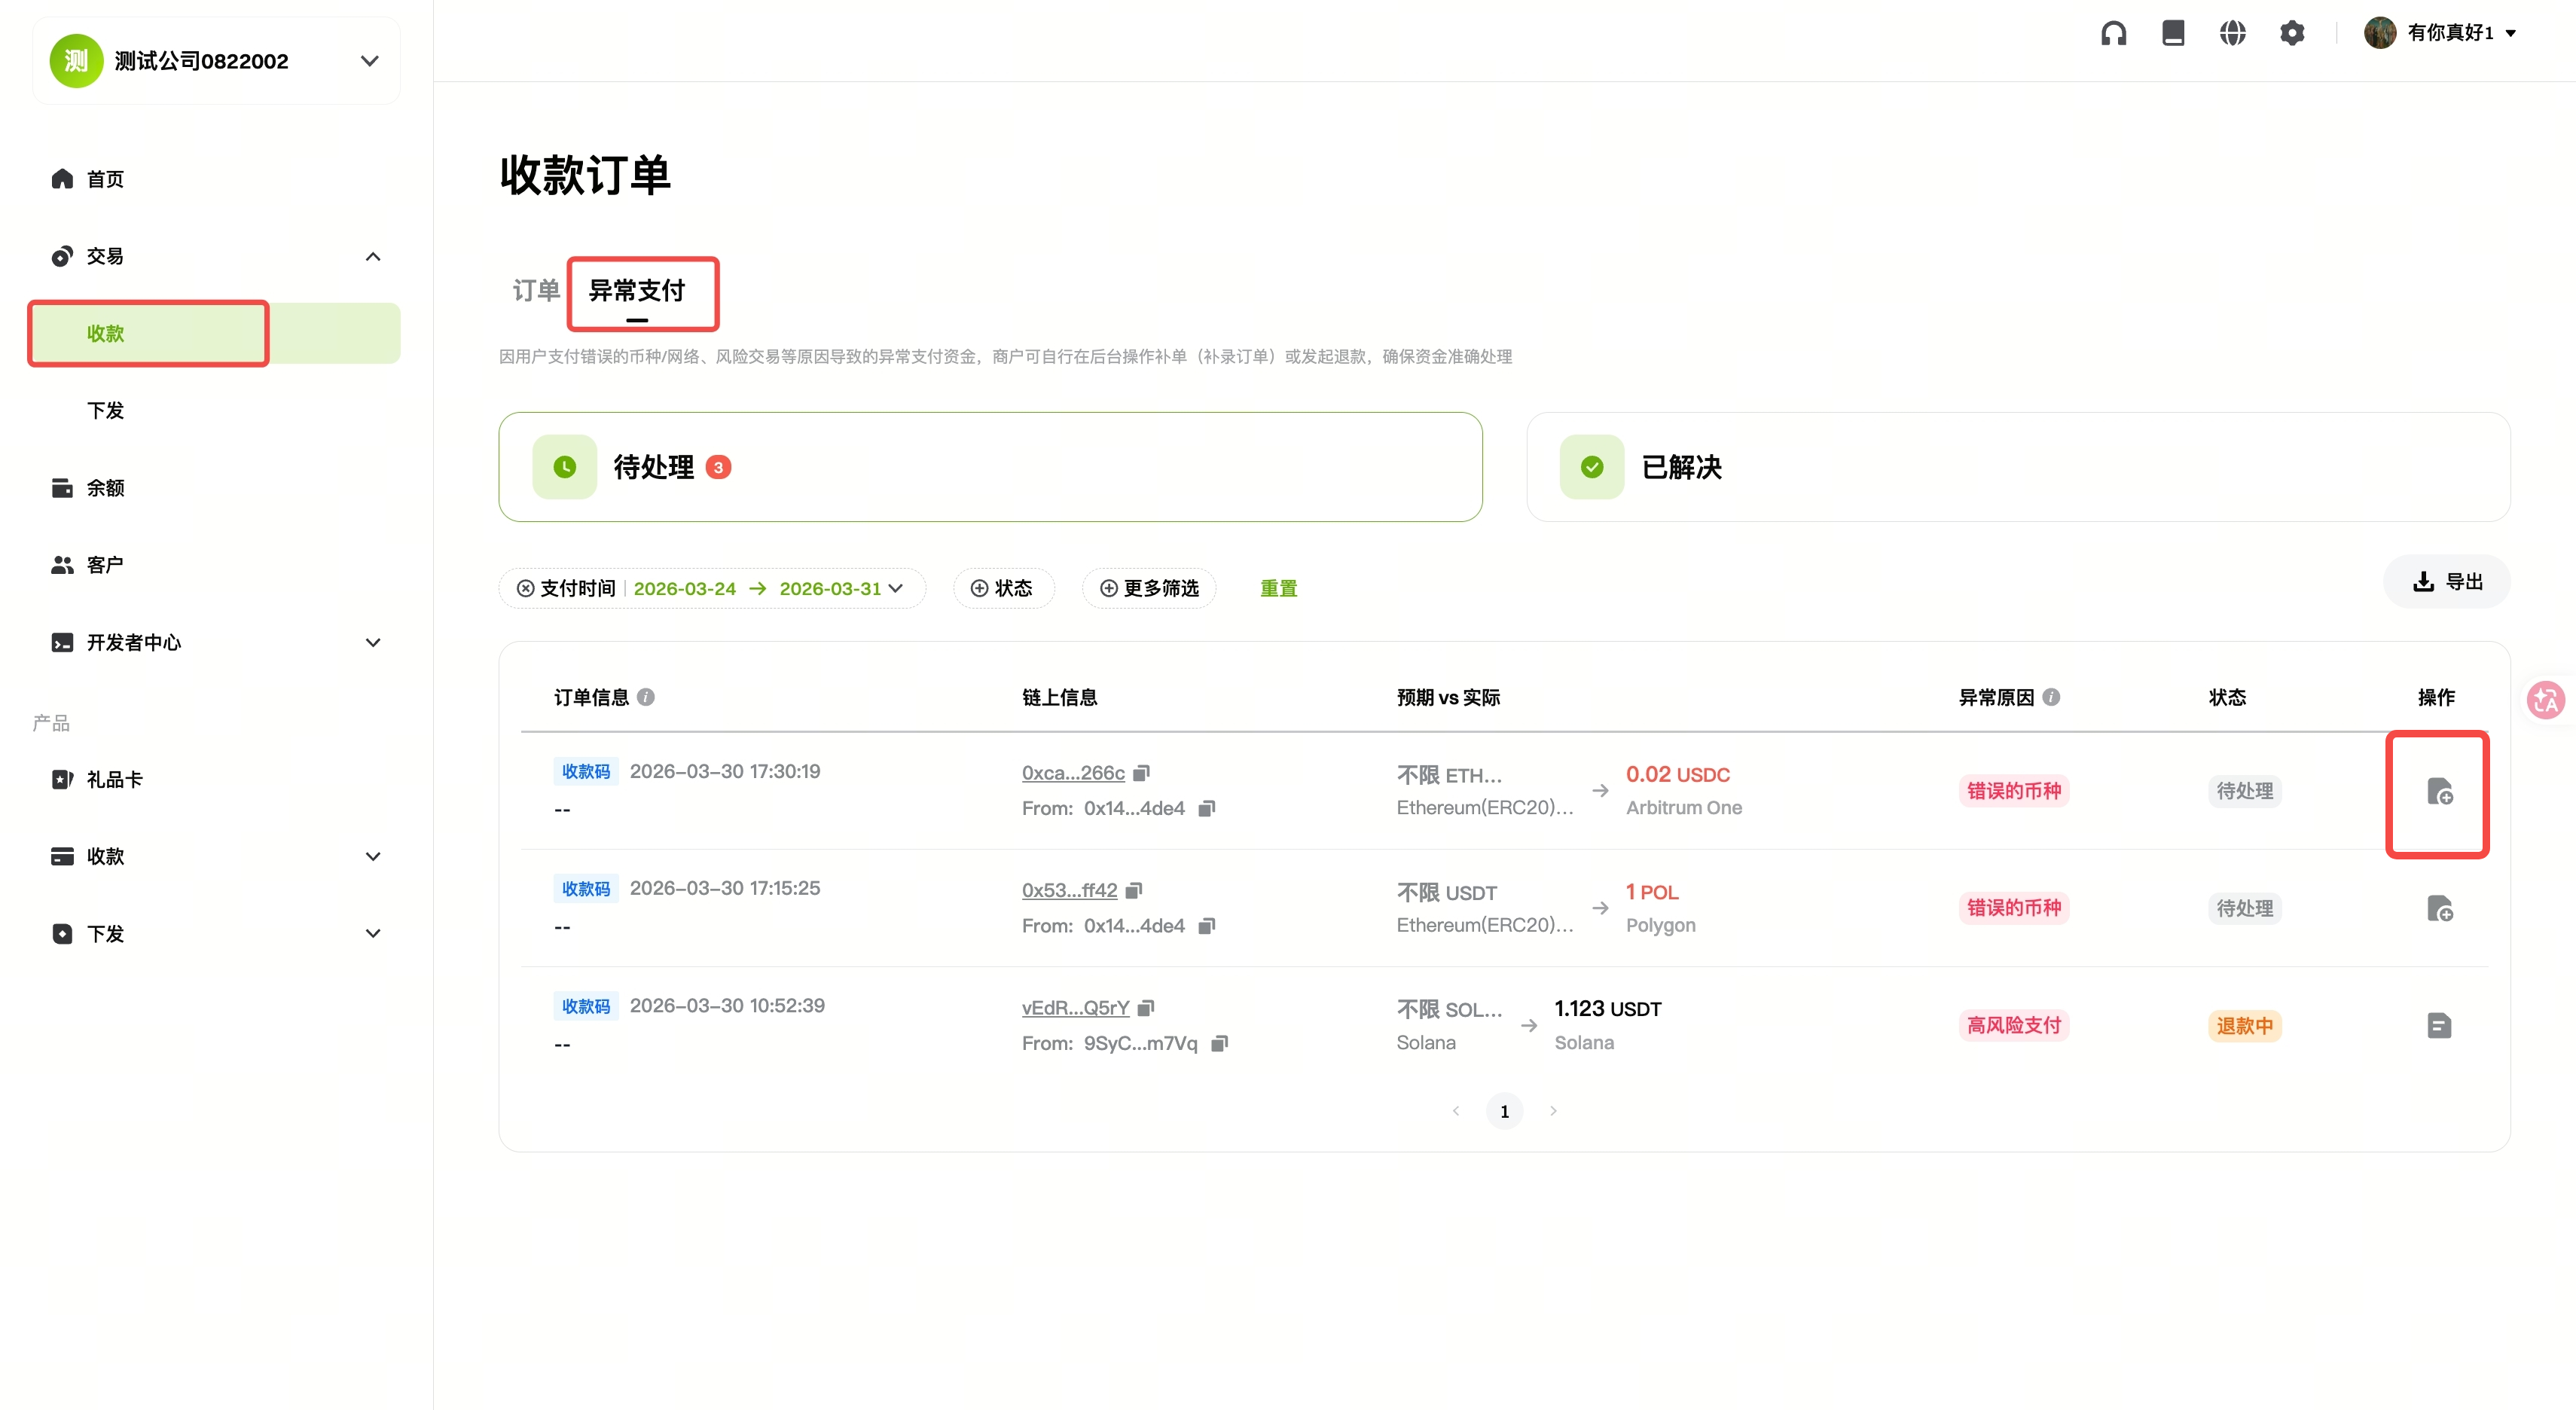Open the settings gear icon
This screenshot has height=1410, width=2576.
point(2292,33)
